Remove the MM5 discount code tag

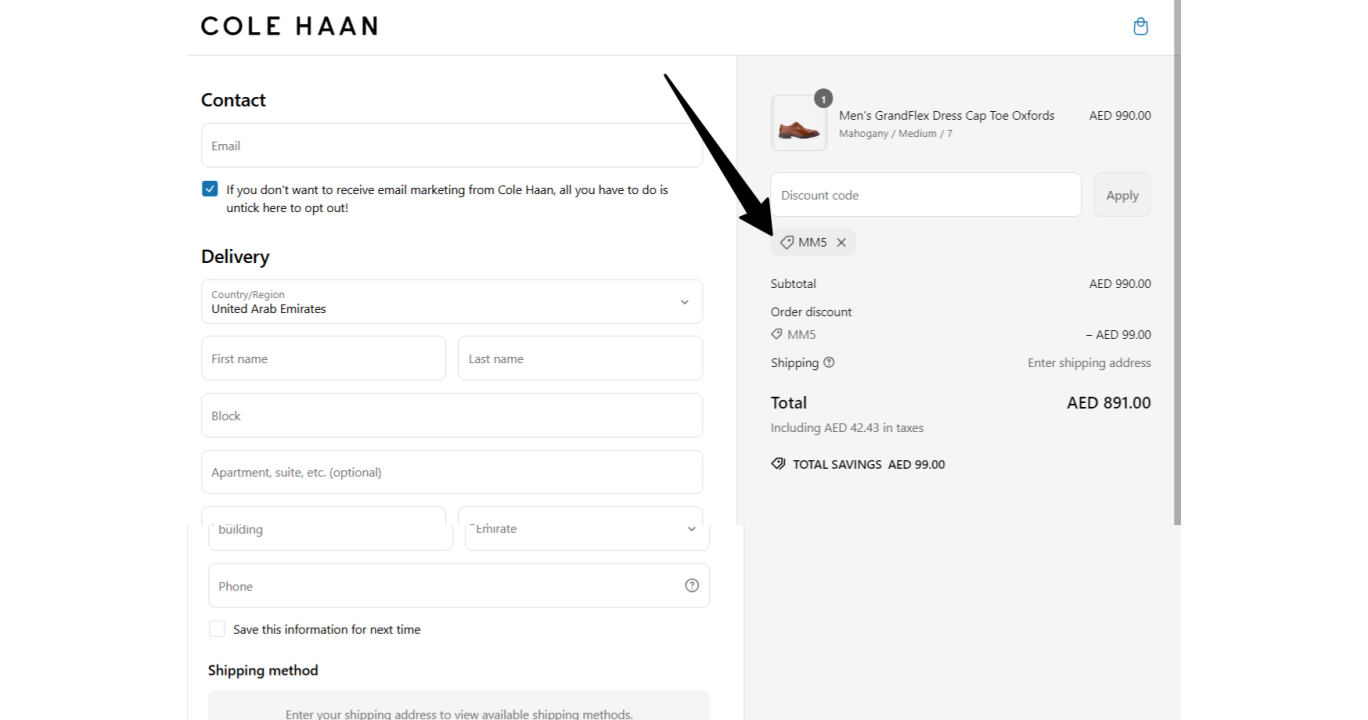[x=841, y=243]
